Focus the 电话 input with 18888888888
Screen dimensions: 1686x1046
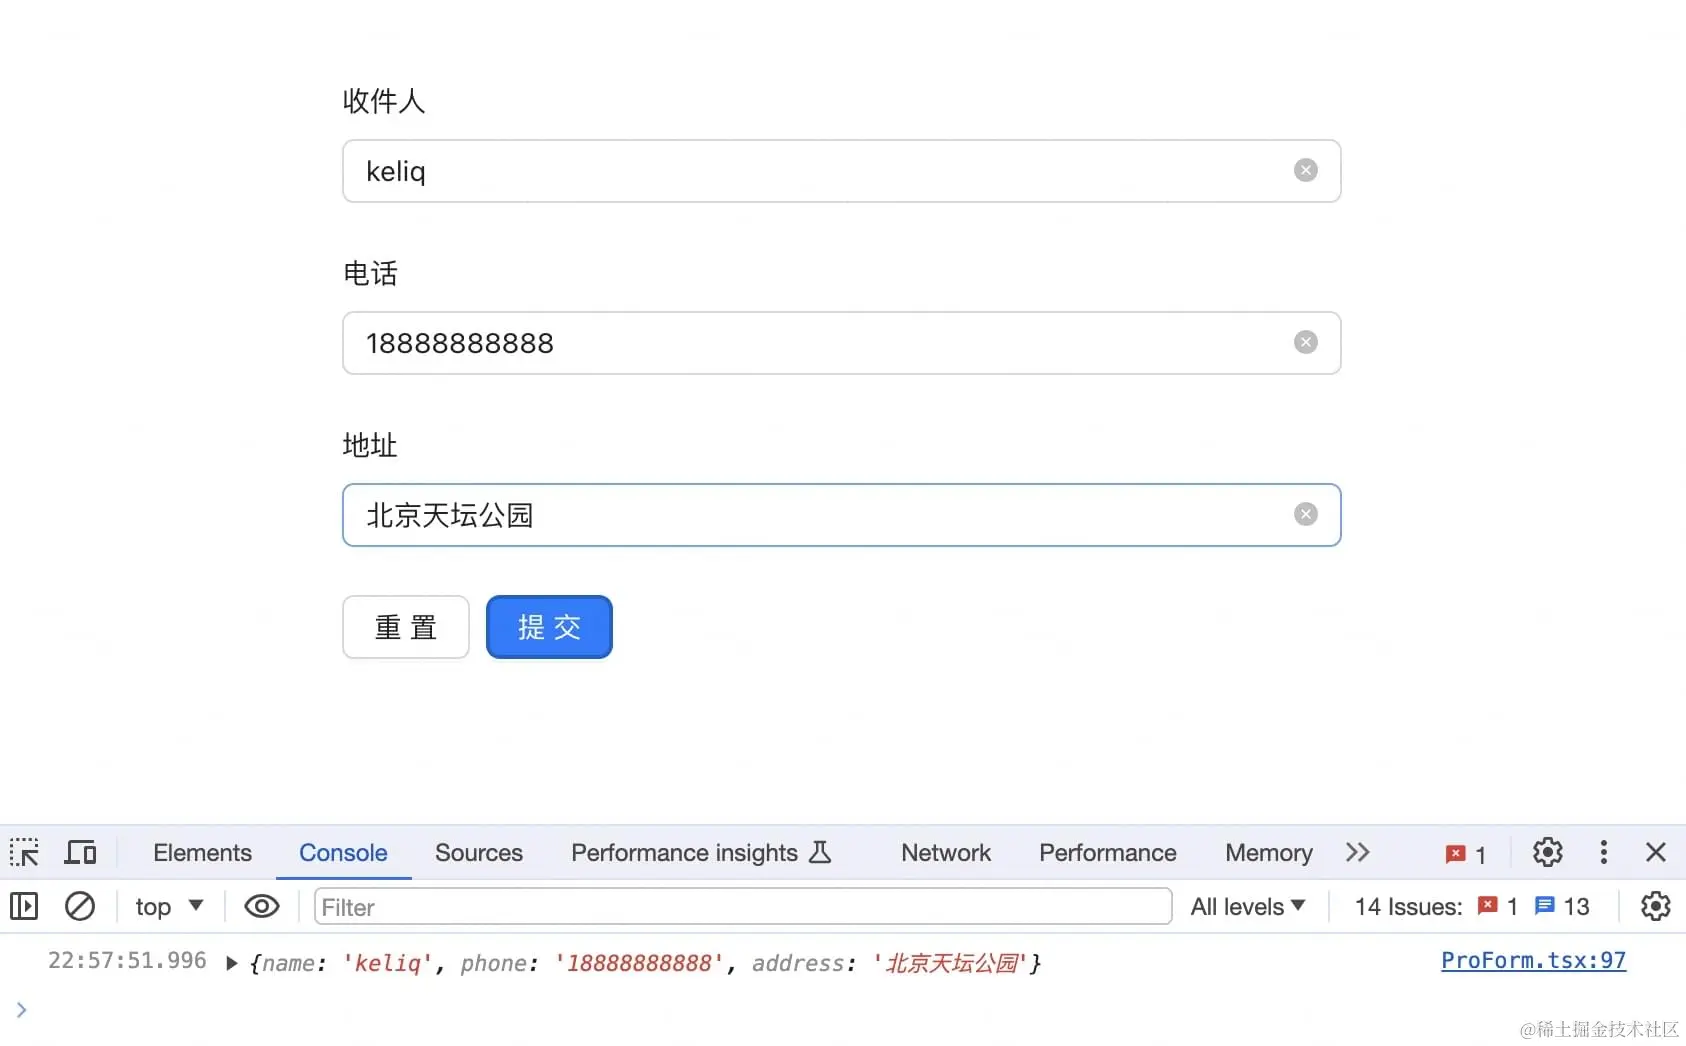coord(841,343)
